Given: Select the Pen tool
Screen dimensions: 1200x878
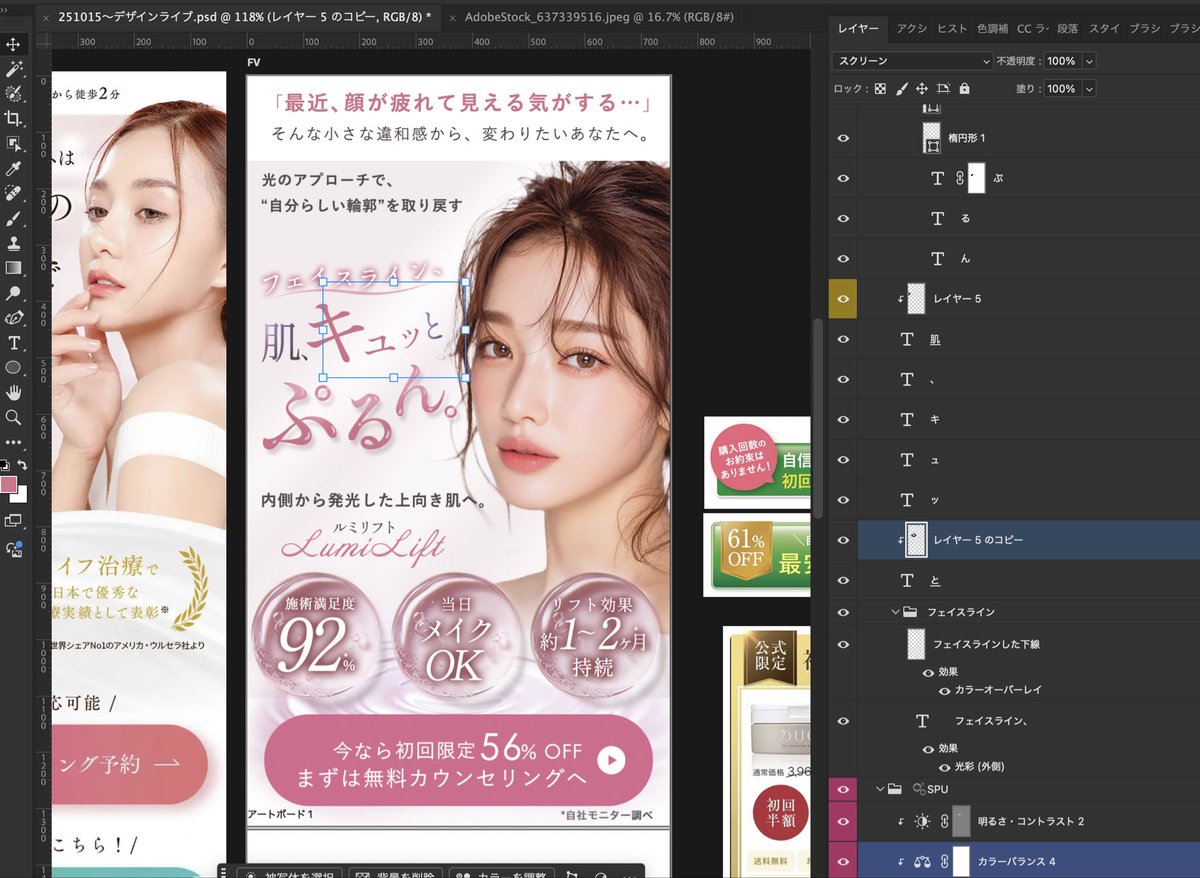Looking at the screenshot, I should 14,318.
